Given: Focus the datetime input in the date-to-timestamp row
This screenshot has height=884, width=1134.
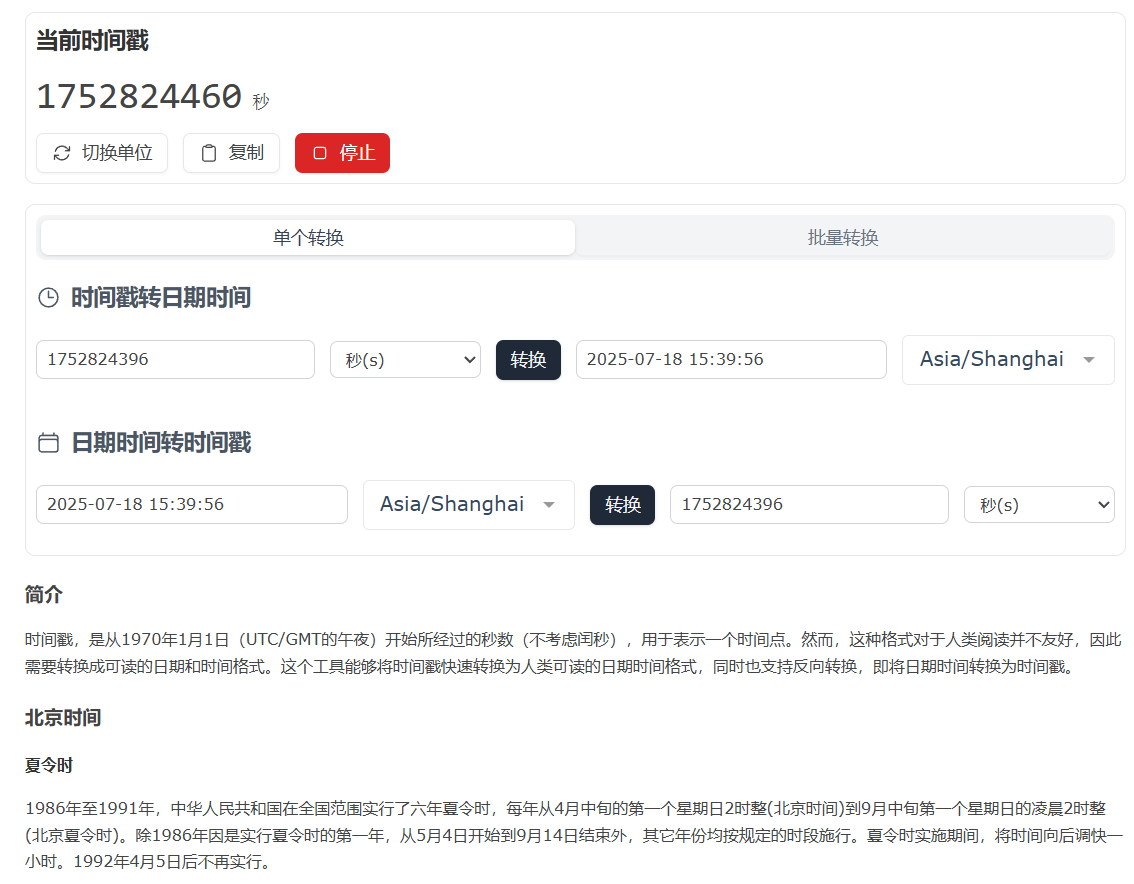Looking at the screenshot, I should click(192, 504).
